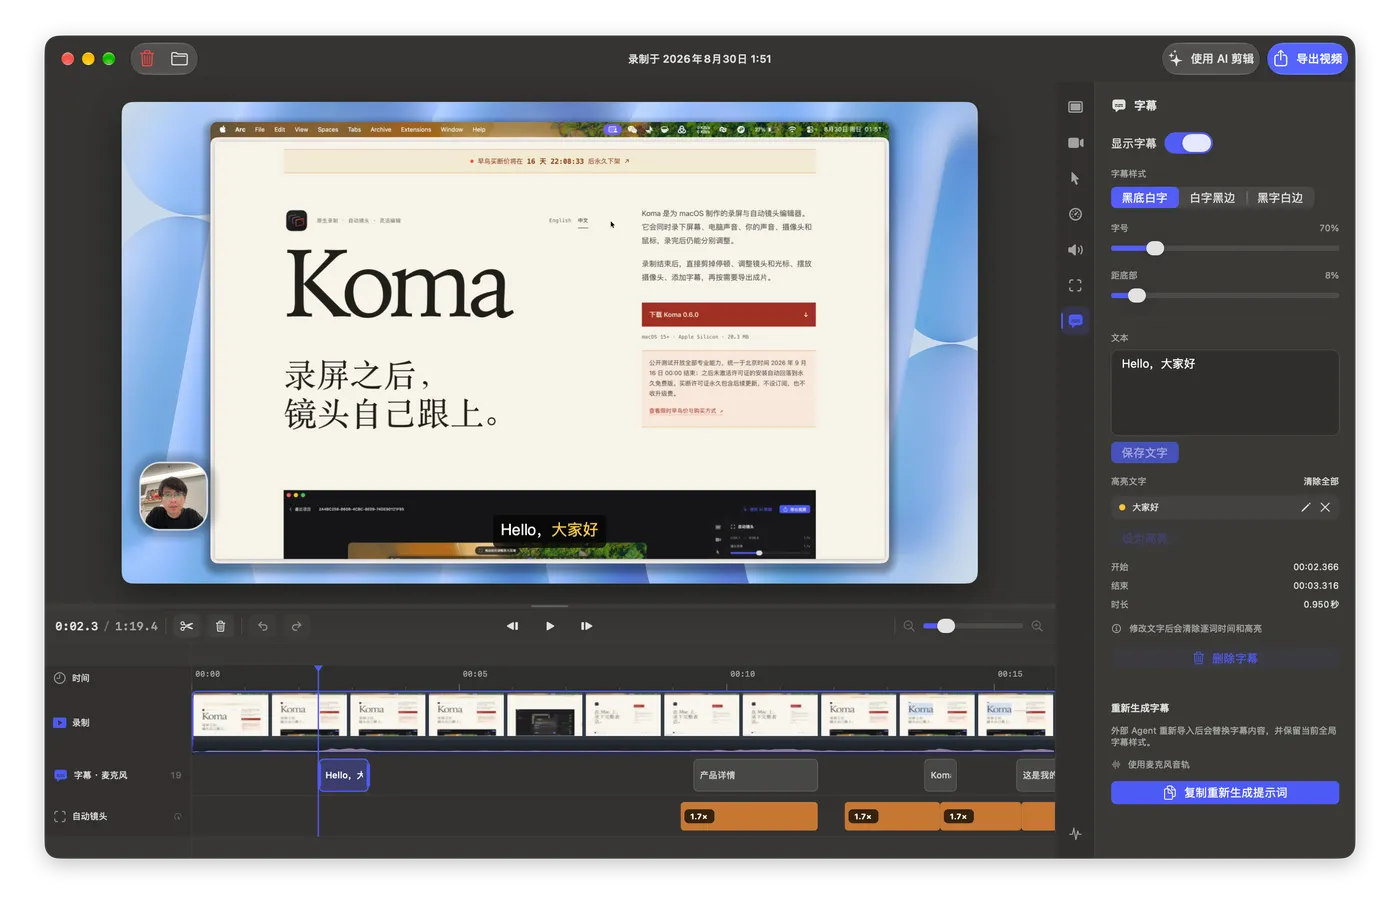Open the auto-zoom frame sidebar icon
Screen dimensions: 1400x912
click(x=1075, y=285)
